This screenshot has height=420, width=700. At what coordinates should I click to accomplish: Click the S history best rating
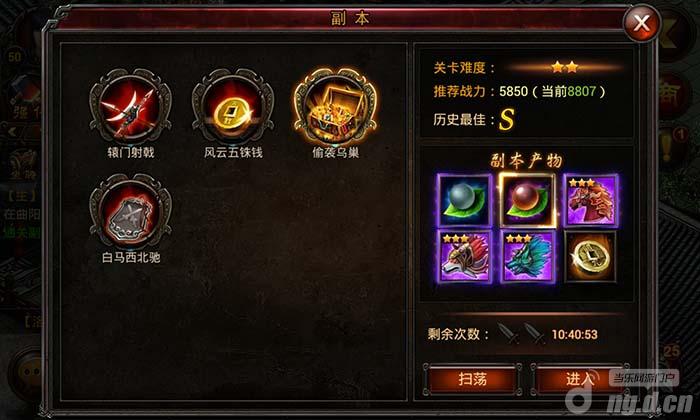[x=506, y=119]
